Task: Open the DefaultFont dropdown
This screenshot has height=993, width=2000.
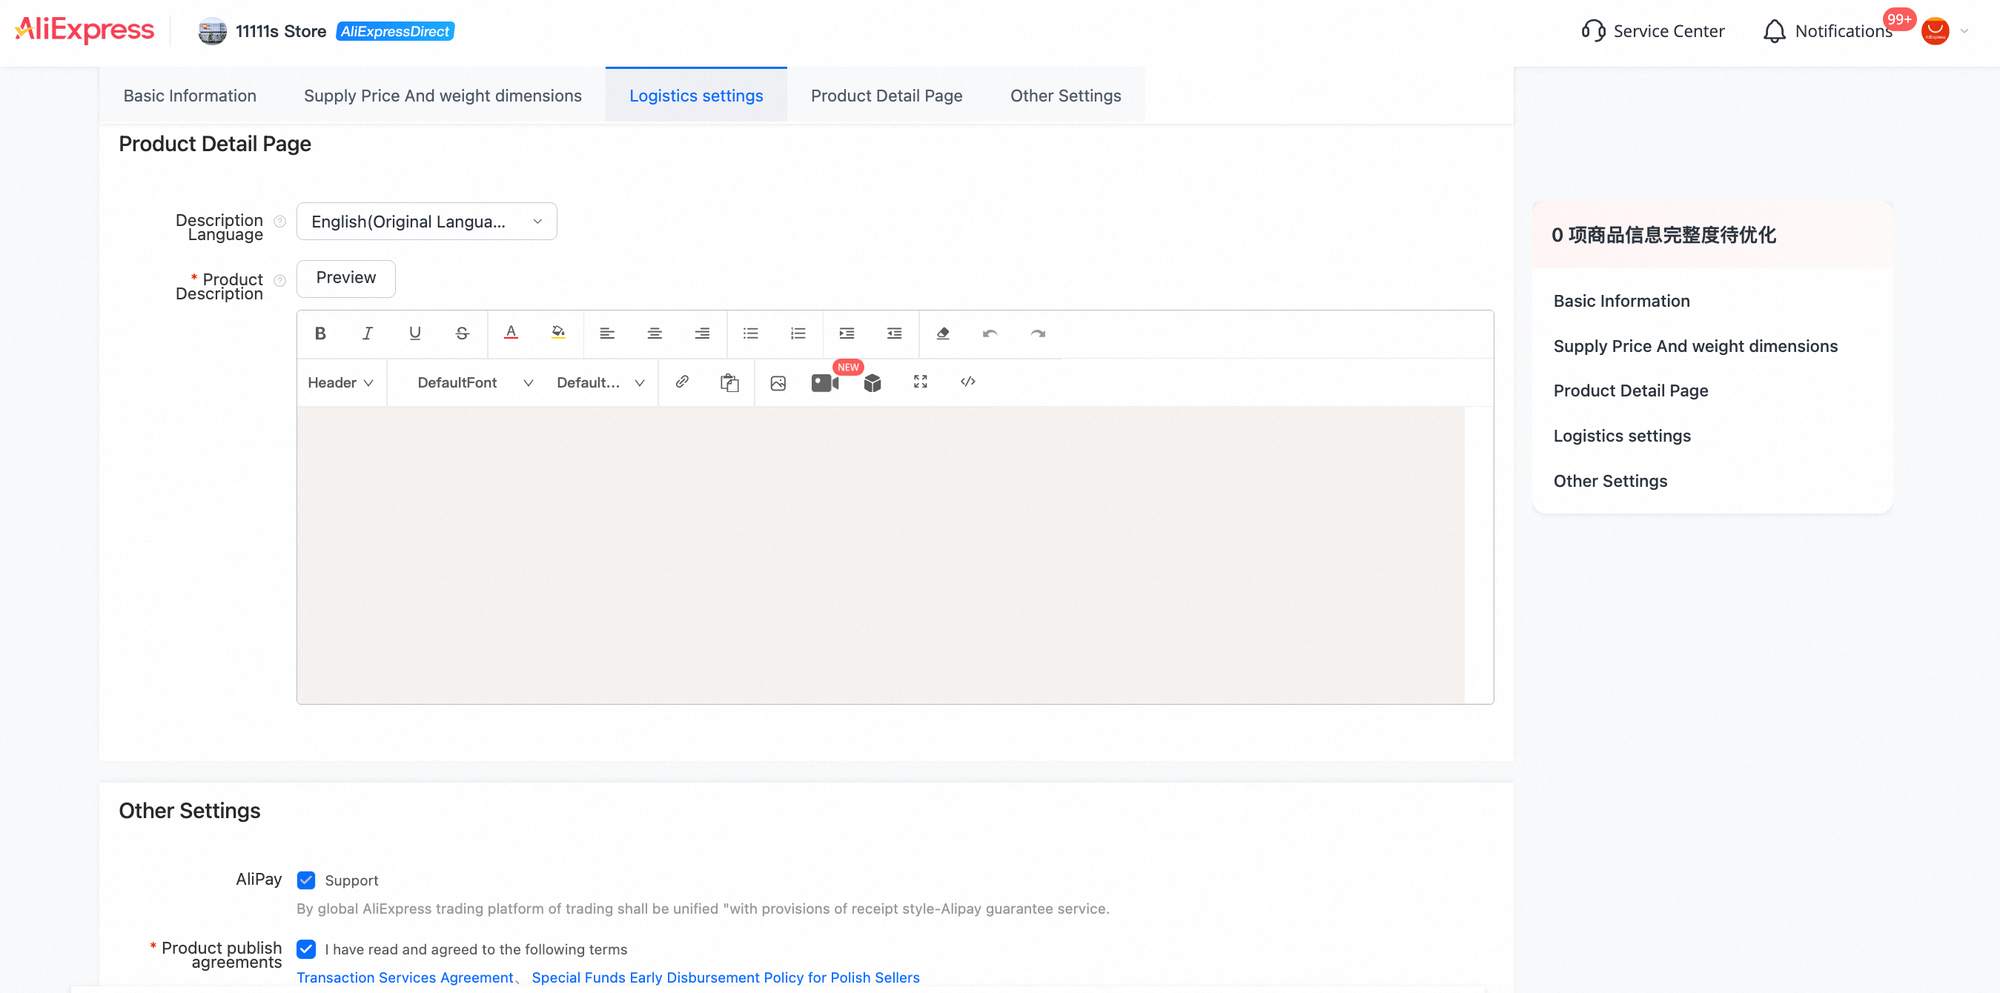Action: pos(475,383)
